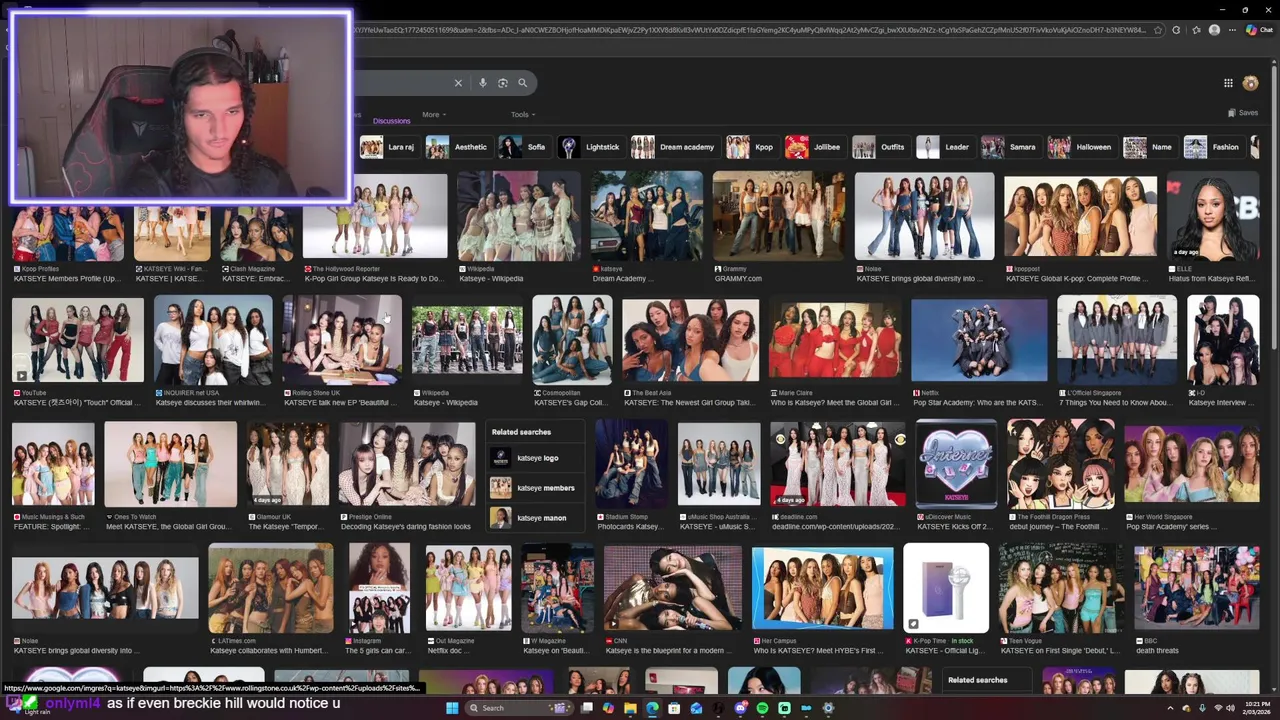Screen dimensions: 1280x720
Task: Open the Netflix Pop Star Academy thumbnail
Action: [979, 340]
